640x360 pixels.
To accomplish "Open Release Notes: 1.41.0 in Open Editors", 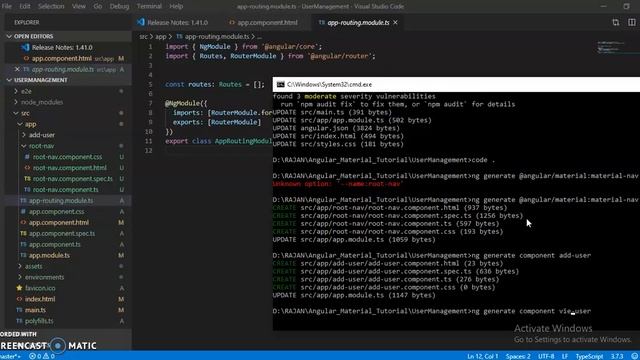I will pos(62,47).
